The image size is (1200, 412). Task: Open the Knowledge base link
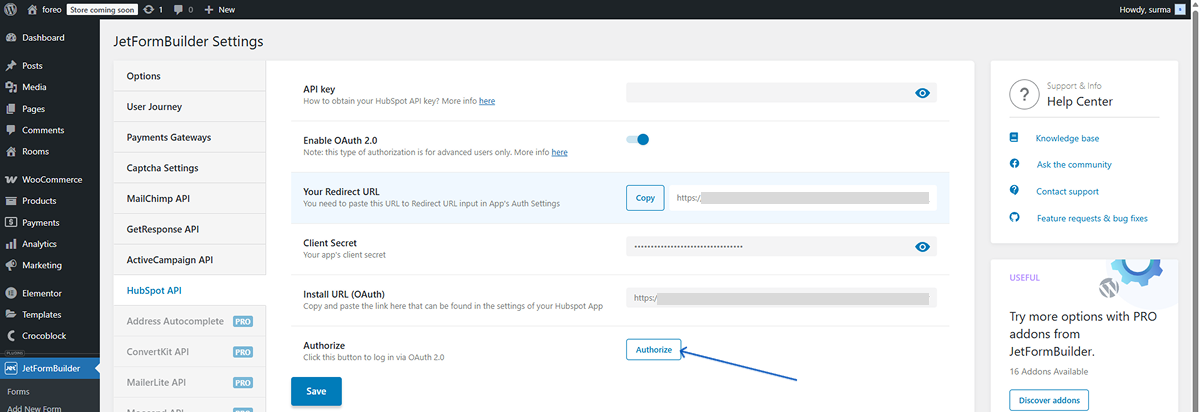coord(1067,138)
